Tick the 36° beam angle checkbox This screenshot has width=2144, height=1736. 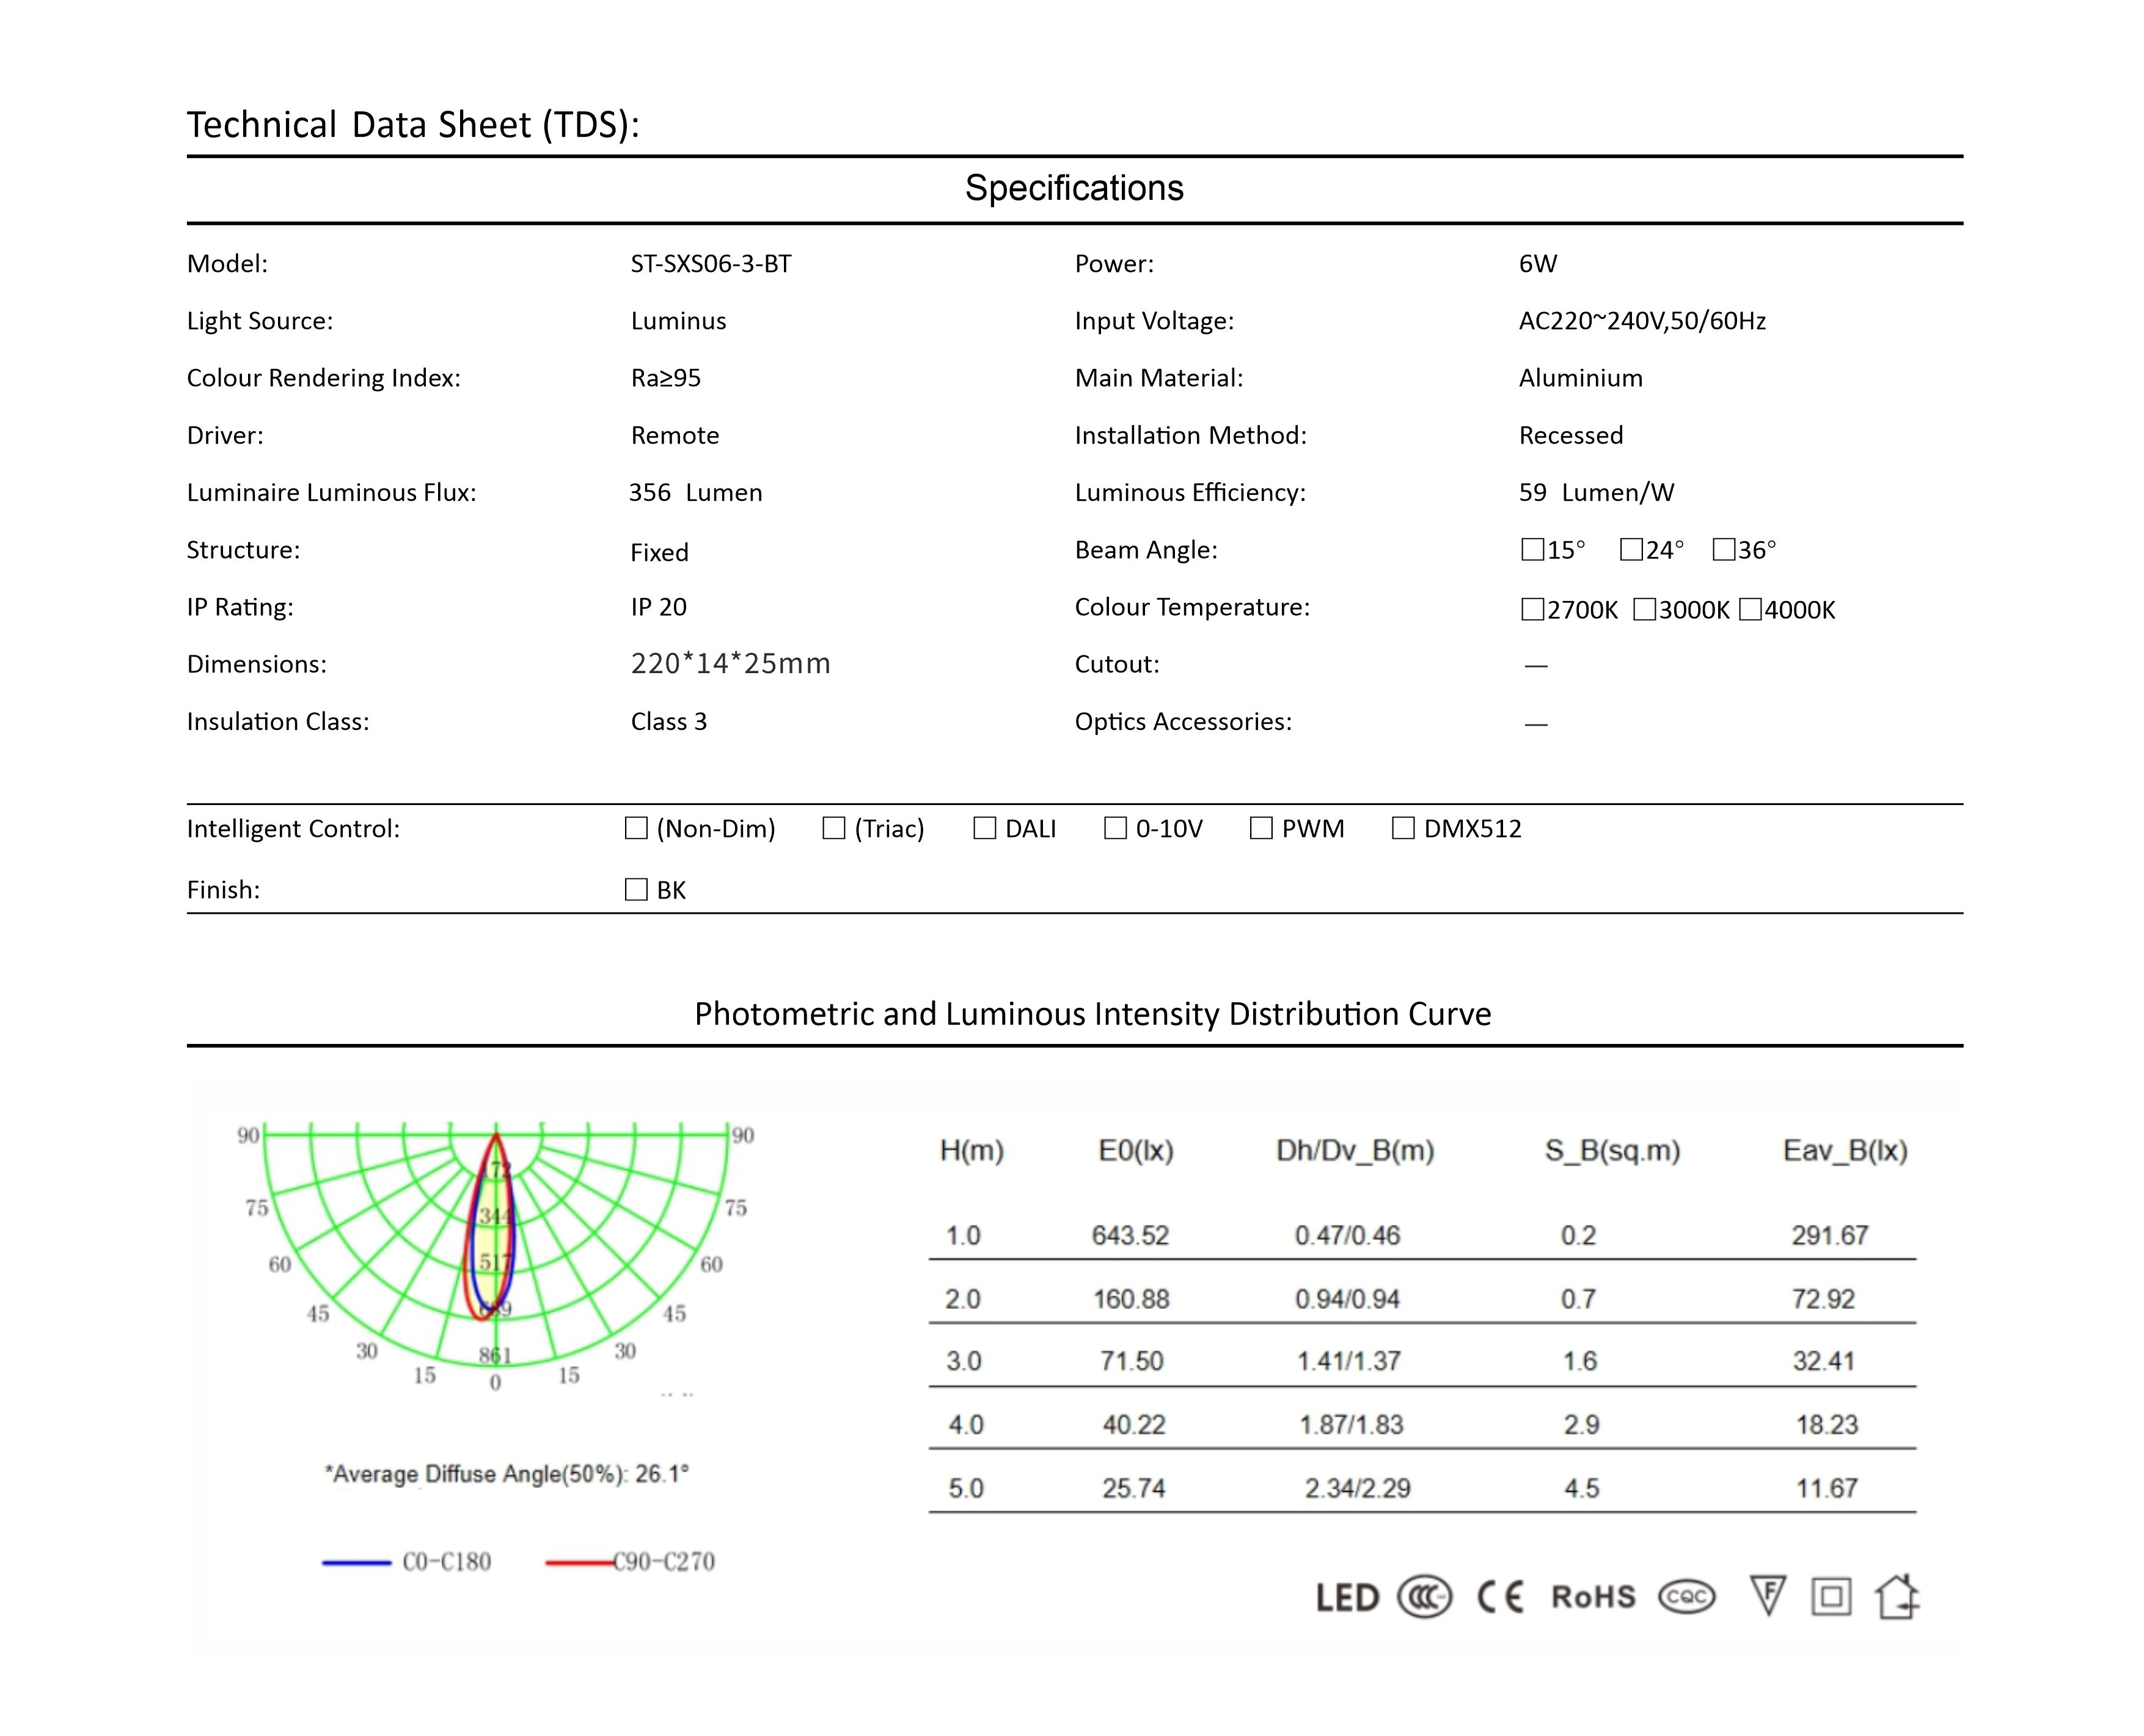coord(1723,550)
